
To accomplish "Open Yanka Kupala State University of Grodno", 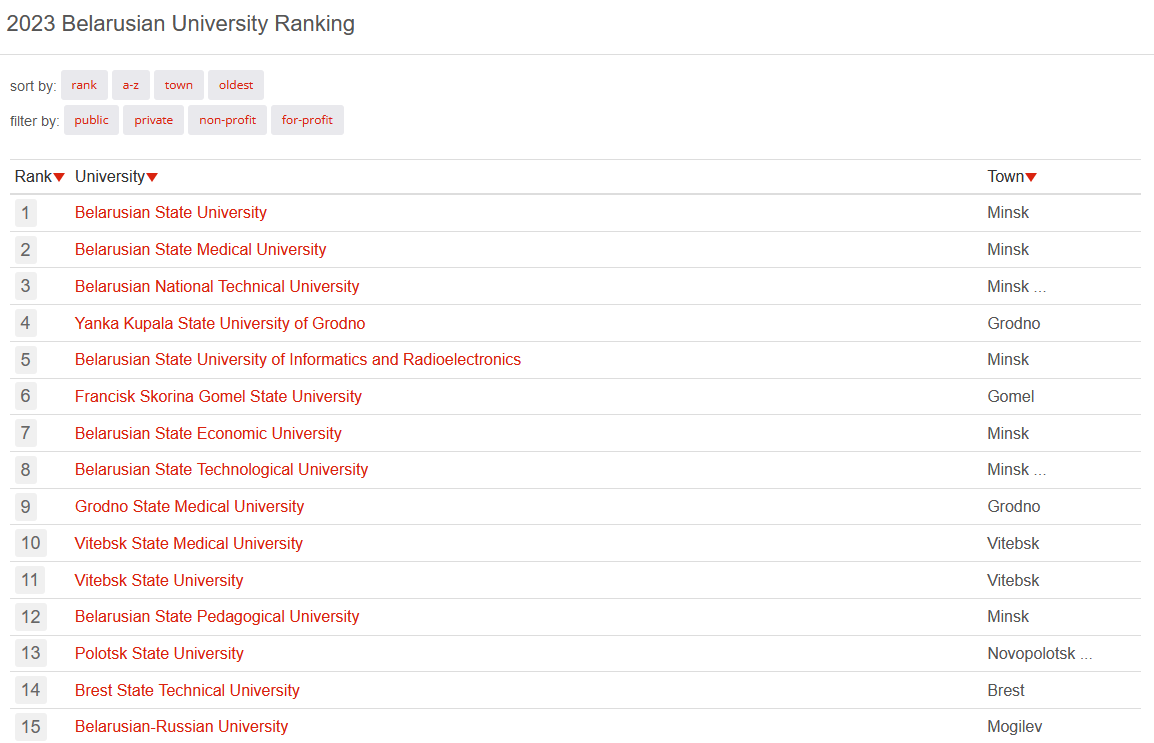I will 220,323.
